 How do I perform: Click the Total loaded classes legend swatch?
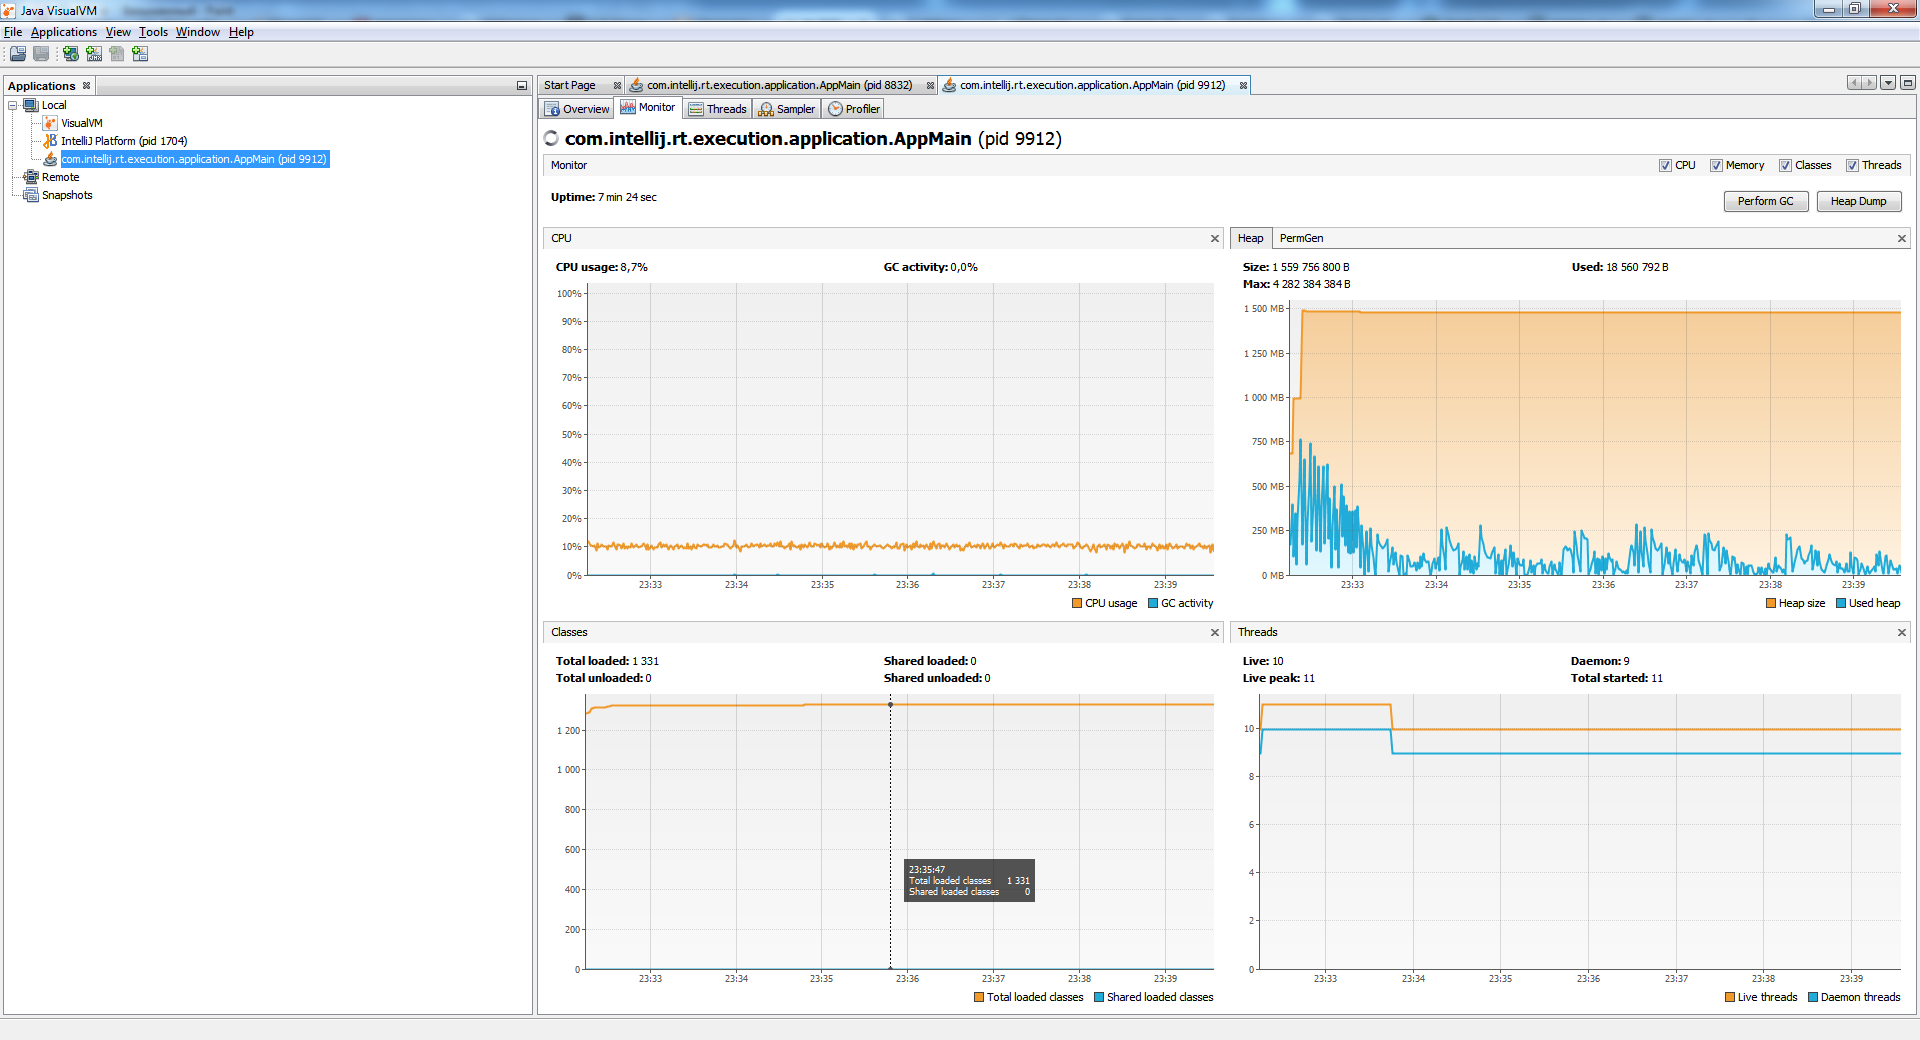coord(979,997)
